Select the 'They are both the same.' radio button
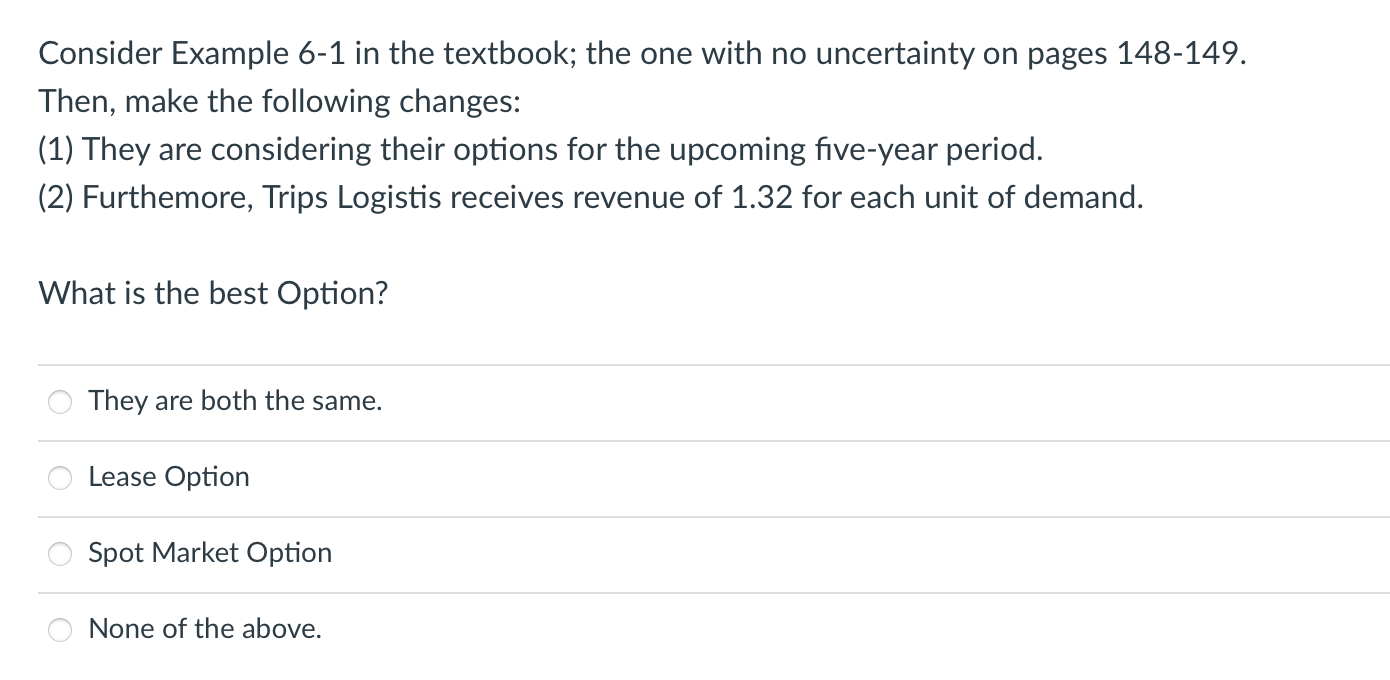This screenshot has width=1390, height=680. 60,402
